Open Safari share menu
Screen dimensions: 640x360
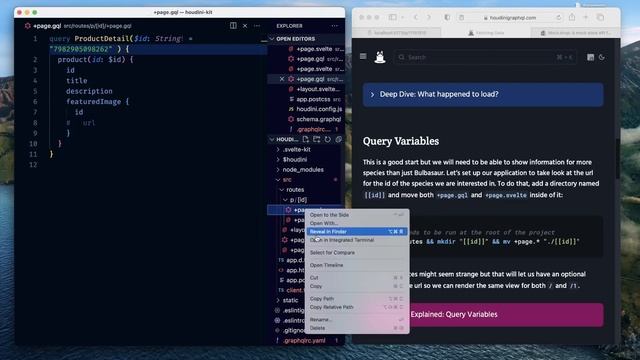(572, 17)
